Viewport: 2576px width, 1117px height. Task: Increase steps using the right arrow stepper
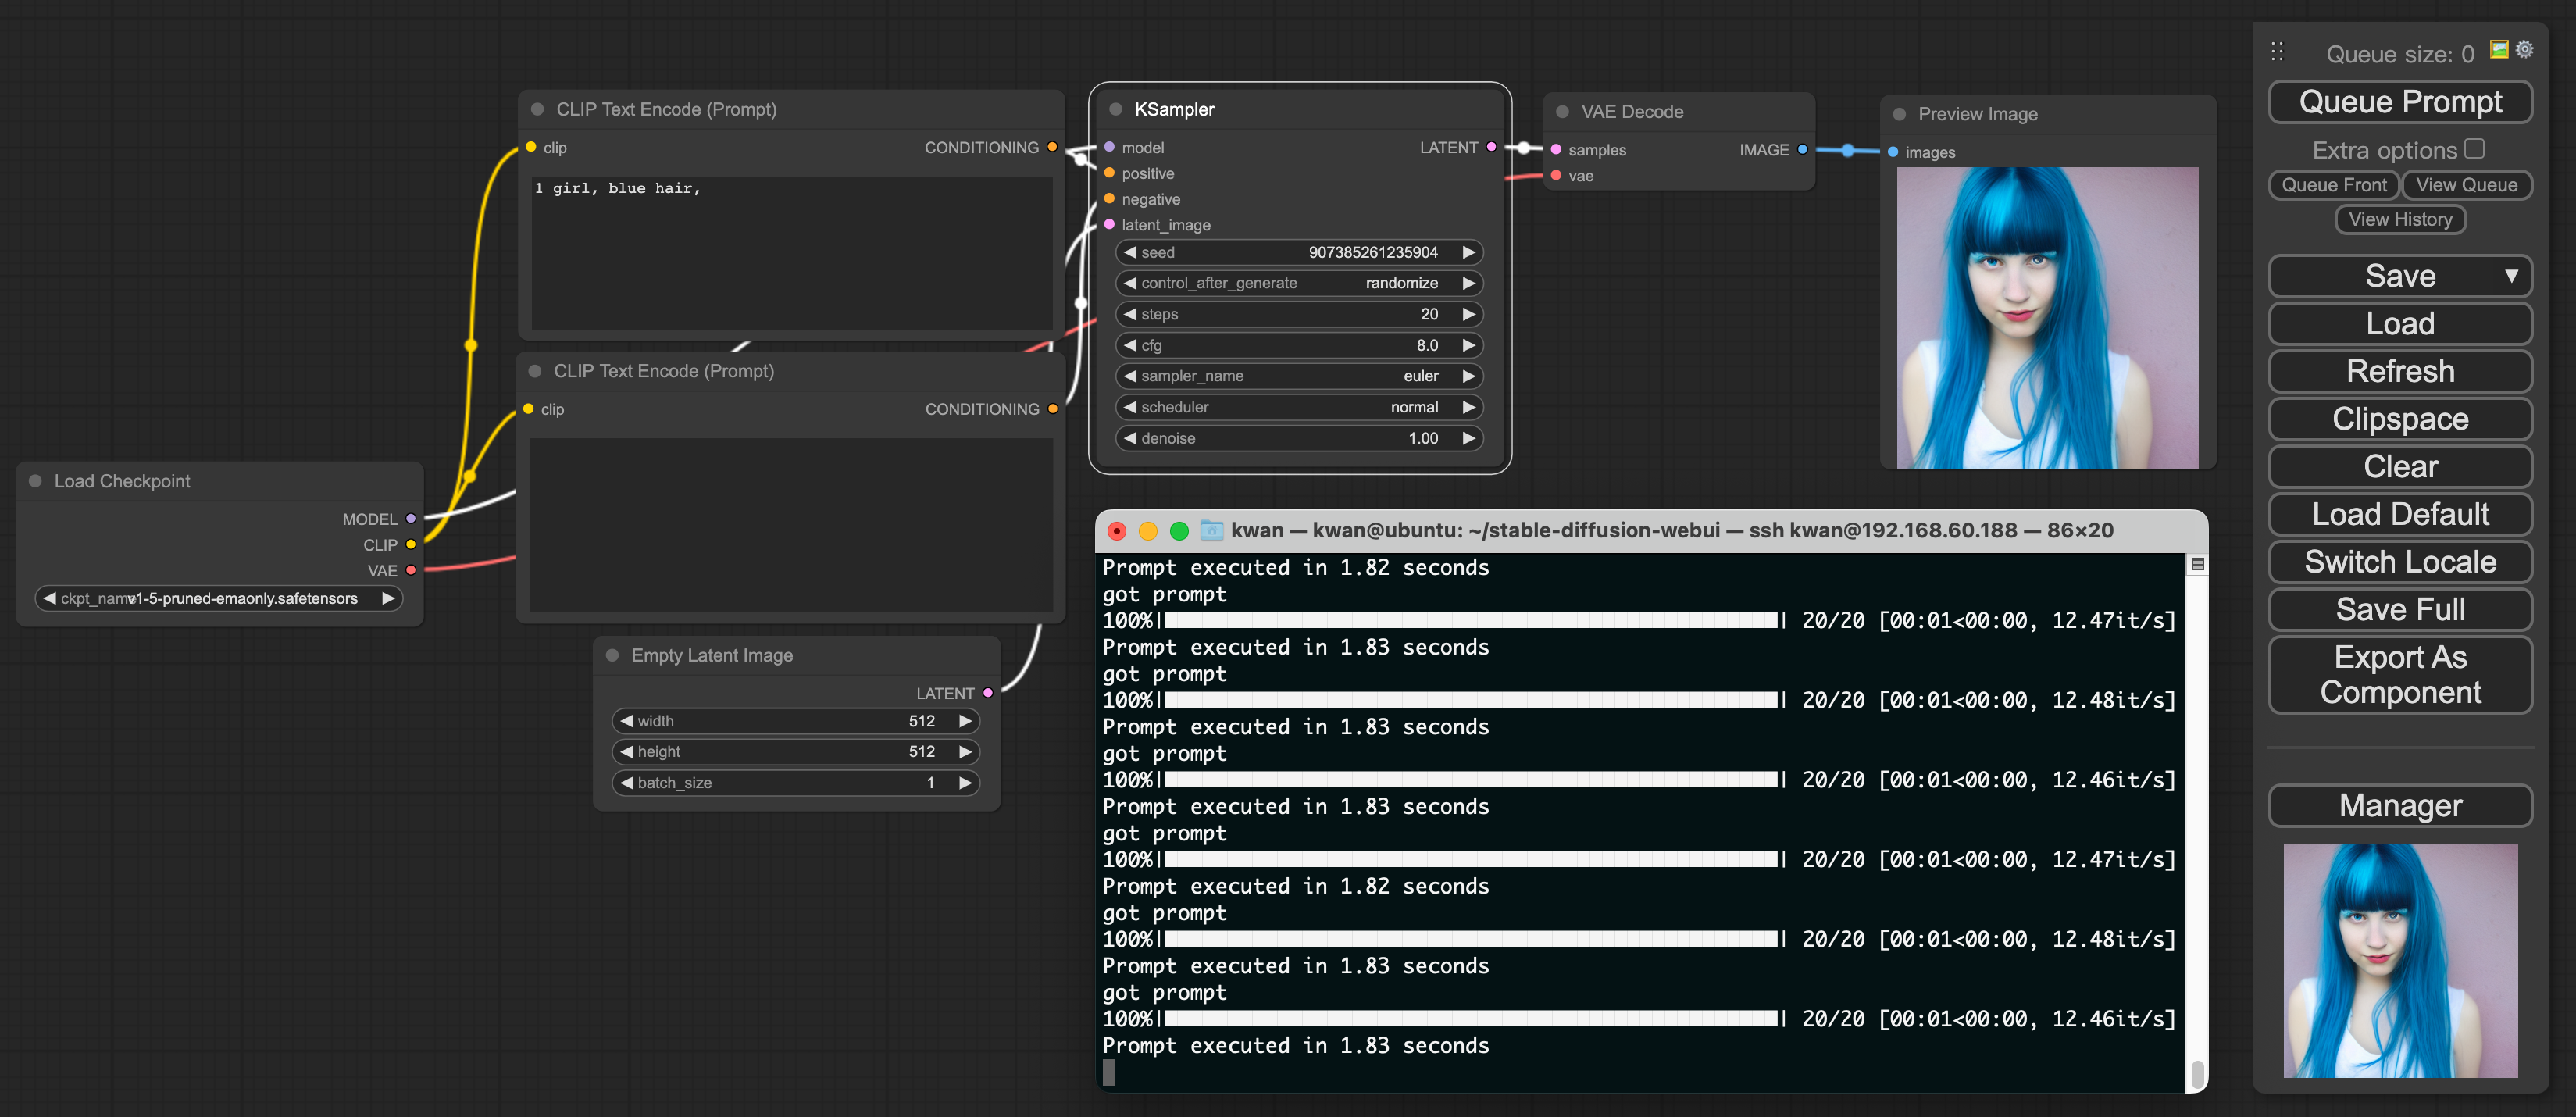point(1469,314)
